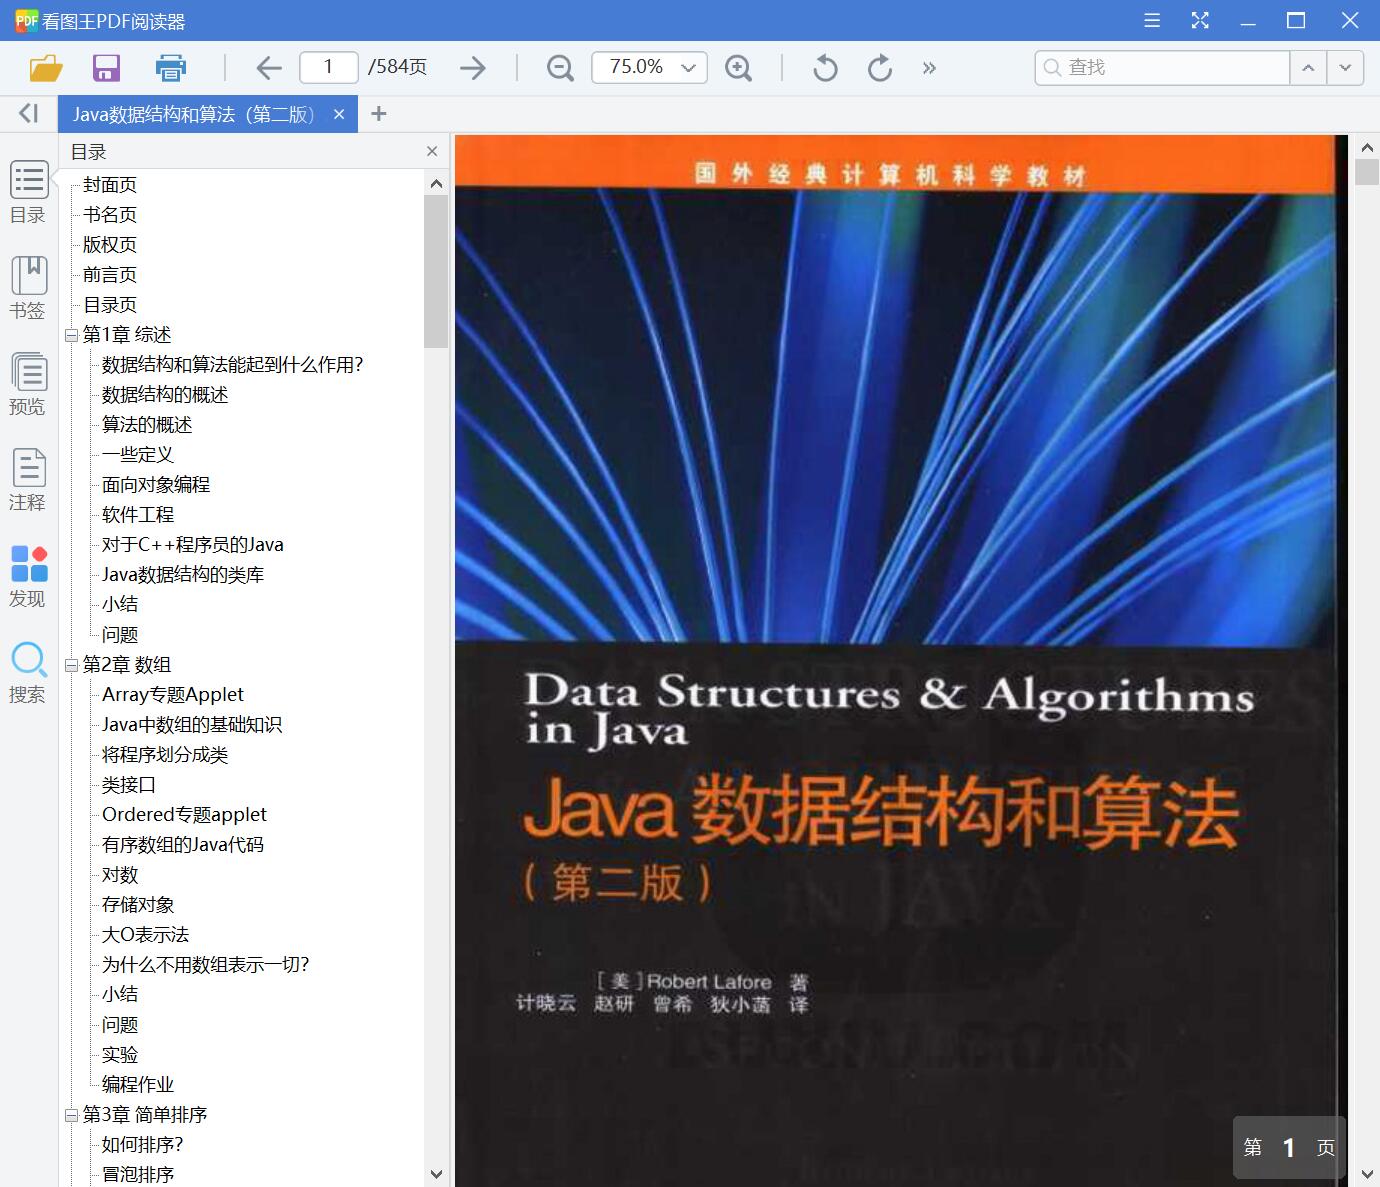This screenshot has width=1380, height=1187.
Task: Open outline entry 冒泡排序
Action: tap(138, 1175)
